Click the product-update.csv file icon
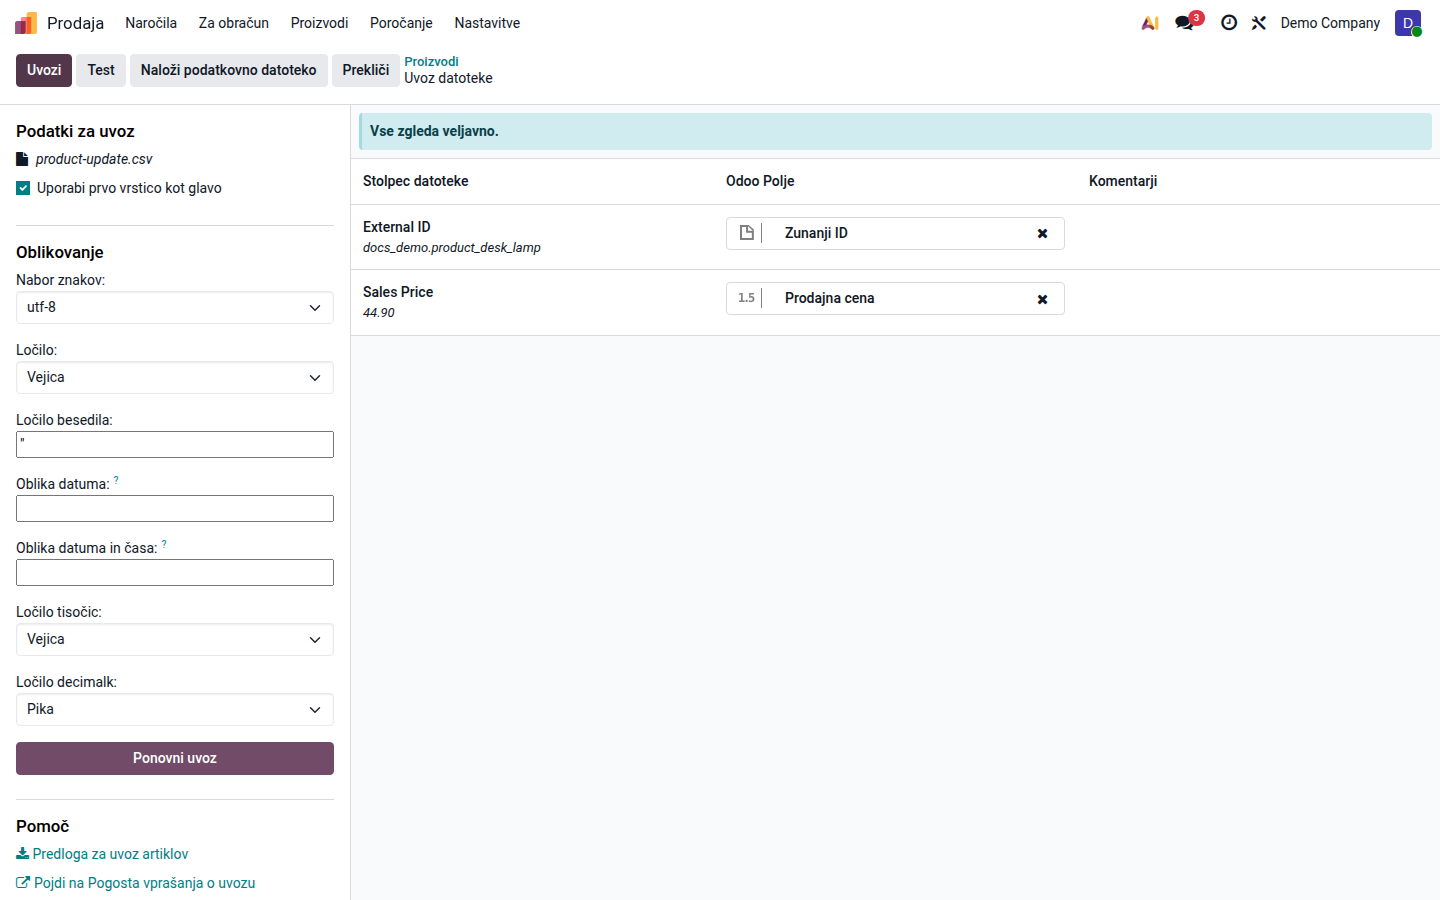 (23, 159)
